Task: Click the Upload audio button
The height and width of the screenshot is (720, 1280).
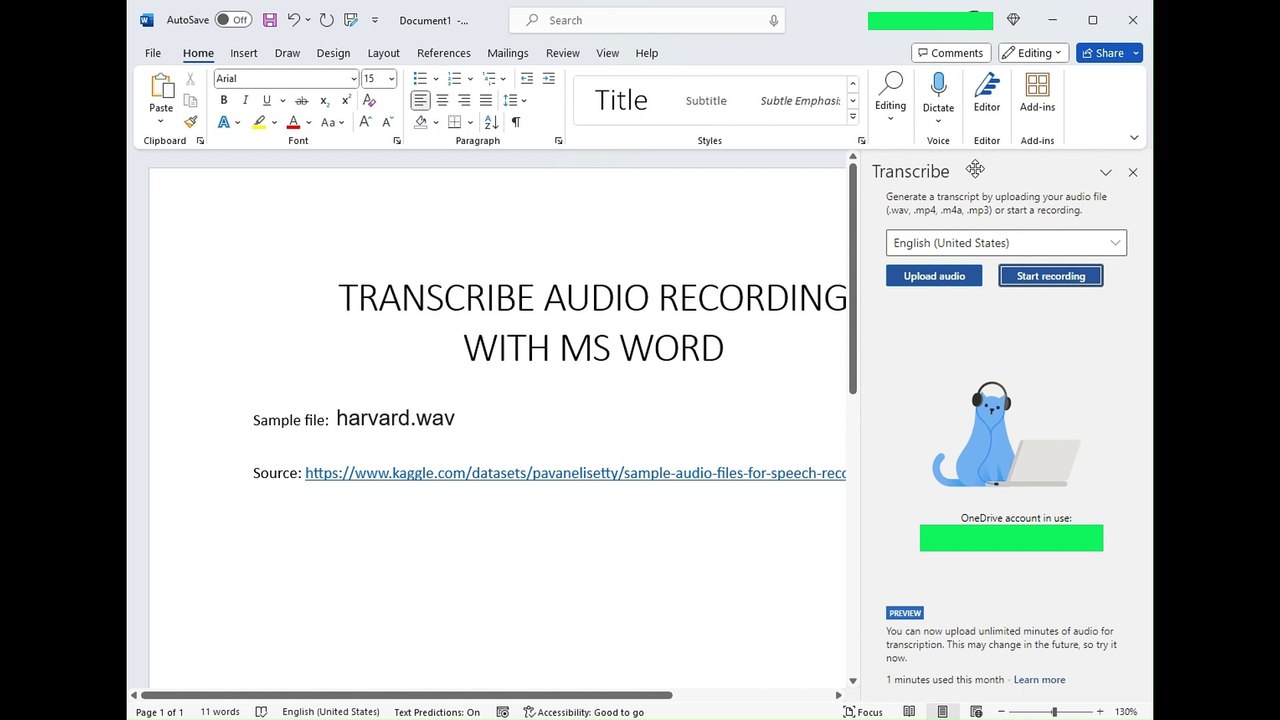Action: (x=934, y=276)
